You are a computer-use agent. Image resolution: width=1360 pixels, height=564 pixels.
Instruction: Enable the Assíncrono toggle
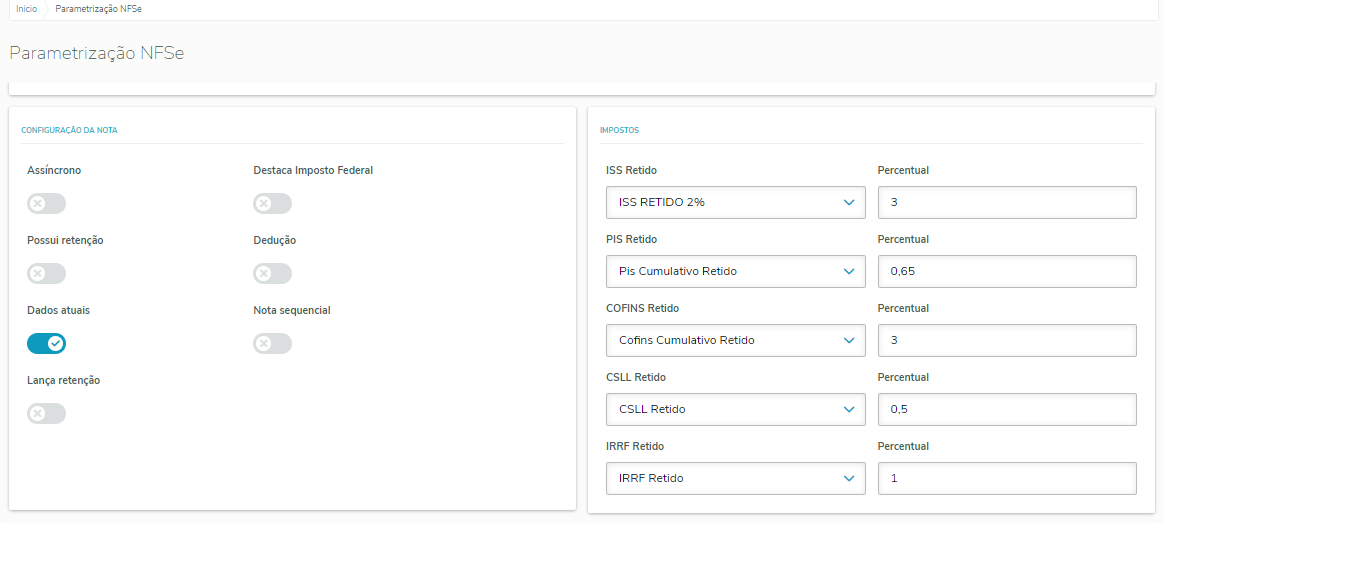tap(46, 204)
